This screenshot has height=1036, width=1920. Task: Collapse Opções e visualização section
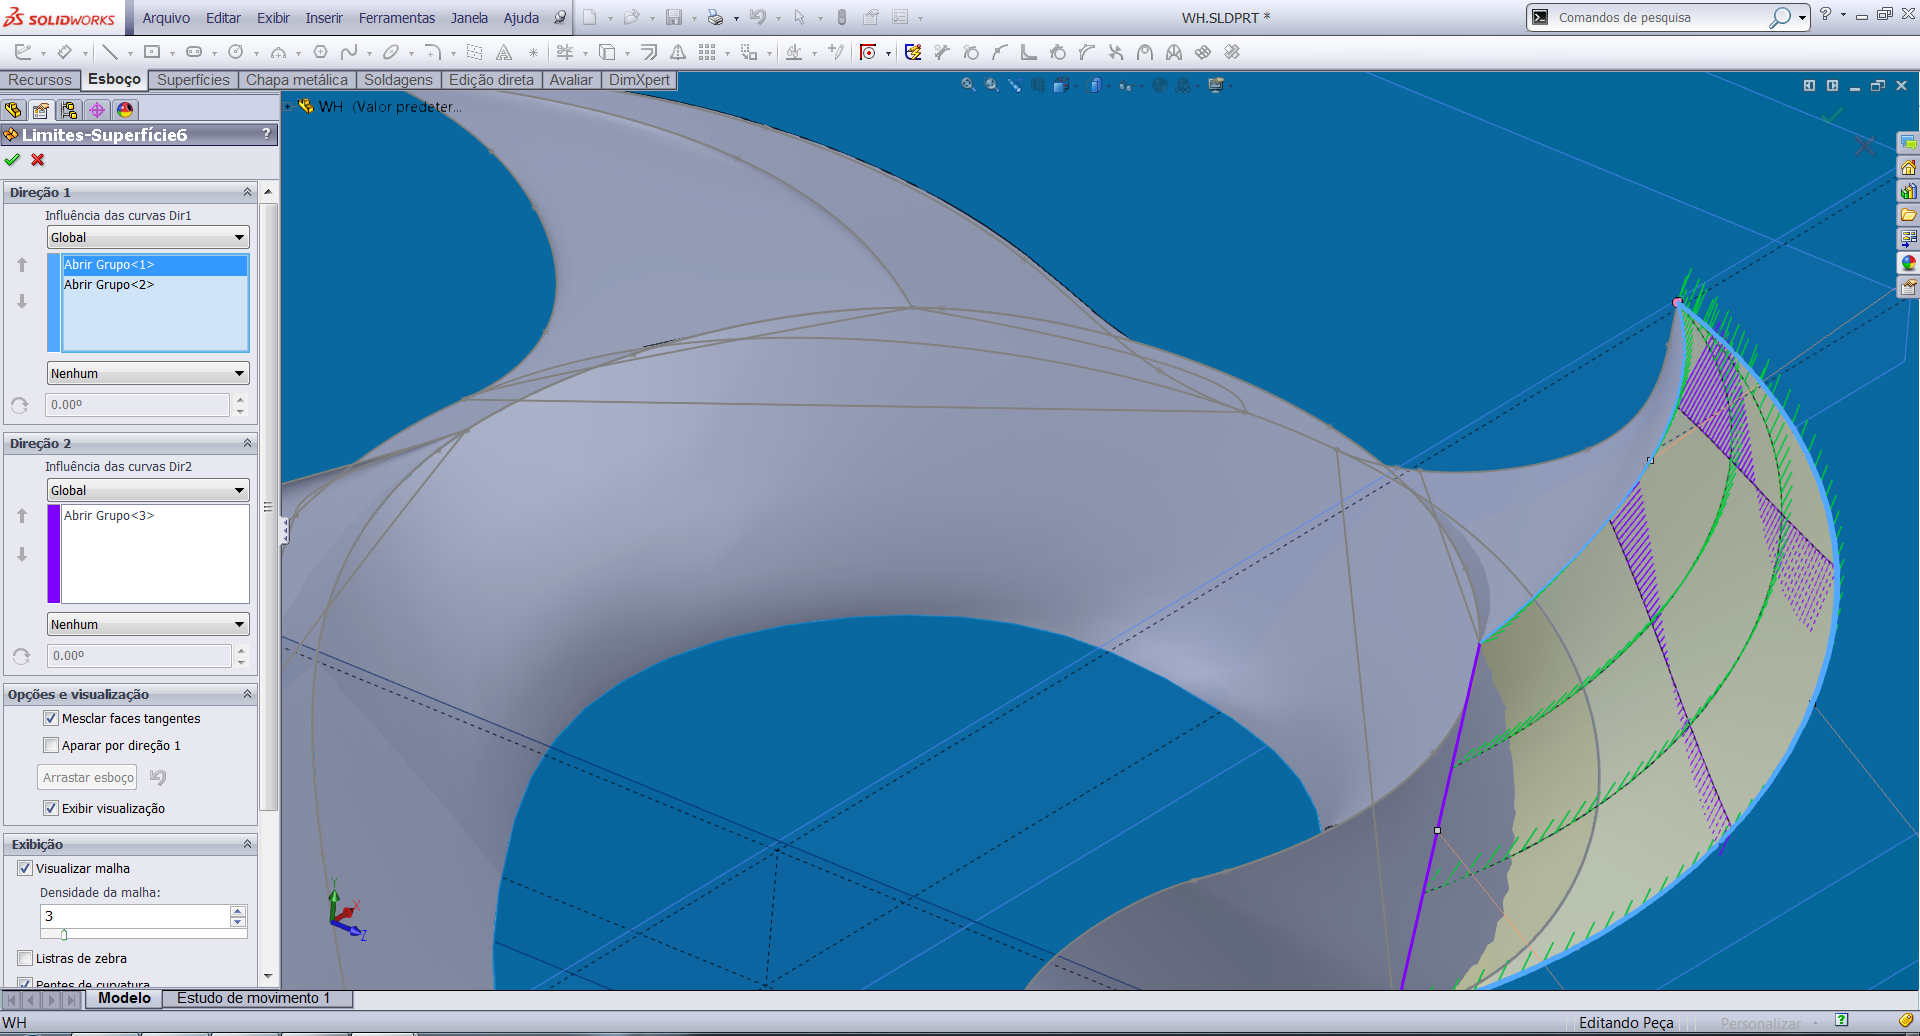pyautogui.click(x=247, y=694)
